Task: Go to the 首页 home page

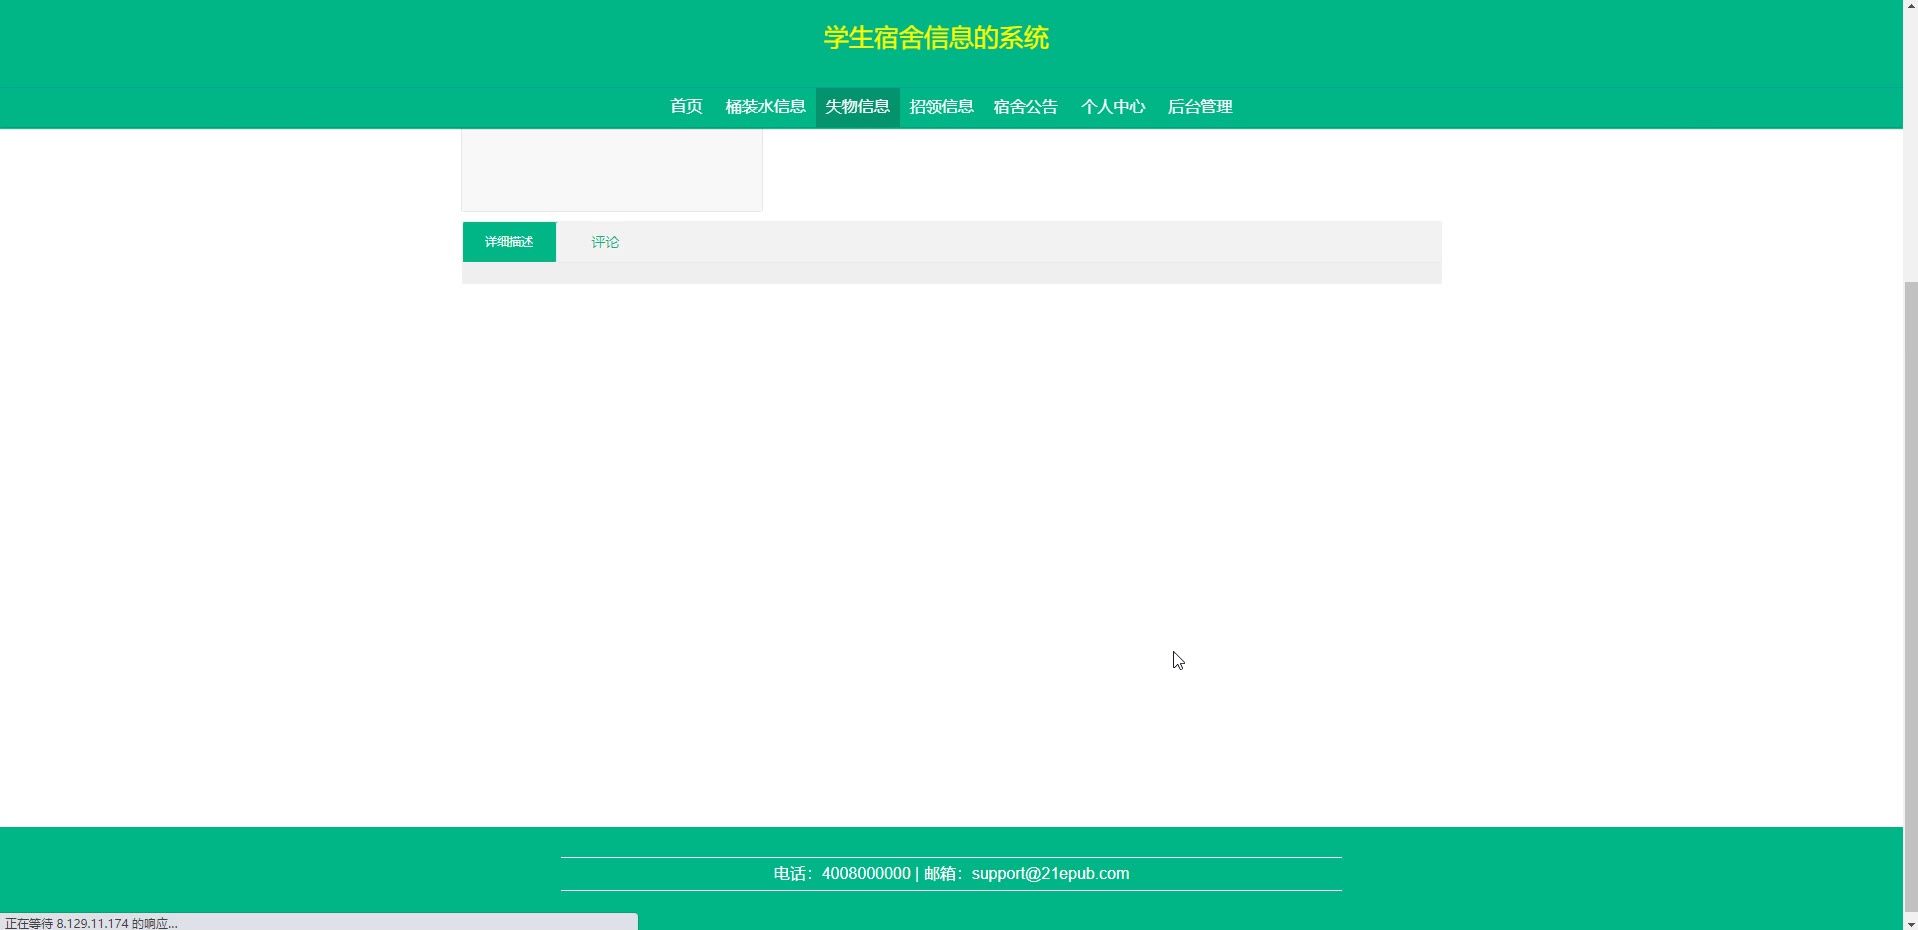Action: 686,107
